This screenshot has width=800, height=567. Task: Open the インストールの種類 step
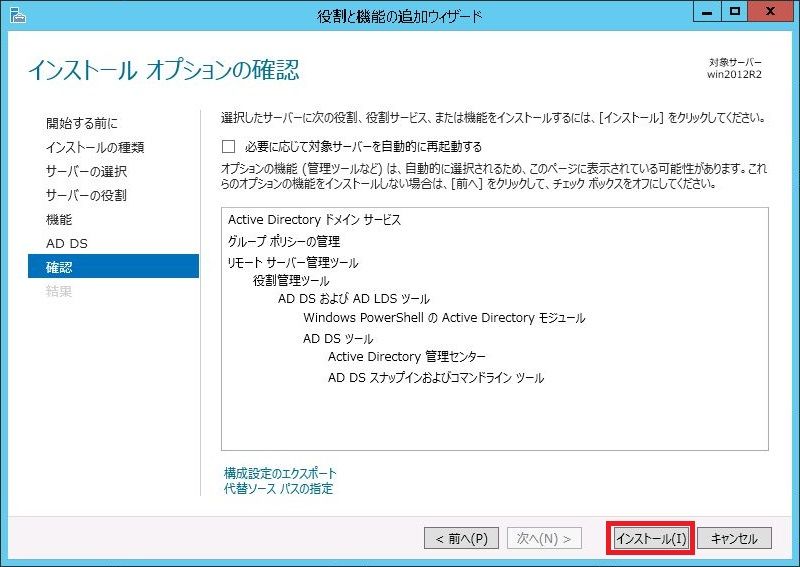[x=95, y=147]
